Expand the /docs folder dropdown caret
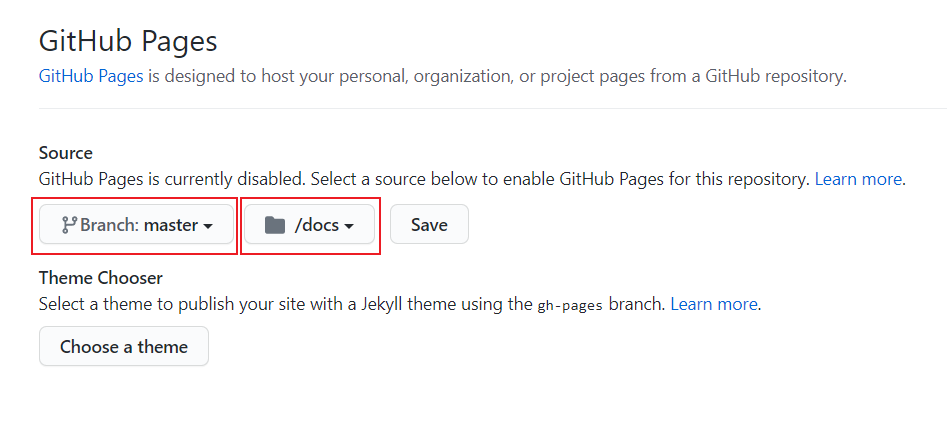This screenshot has height=448, width=947. pyautogui.click(x=348, y=226)
